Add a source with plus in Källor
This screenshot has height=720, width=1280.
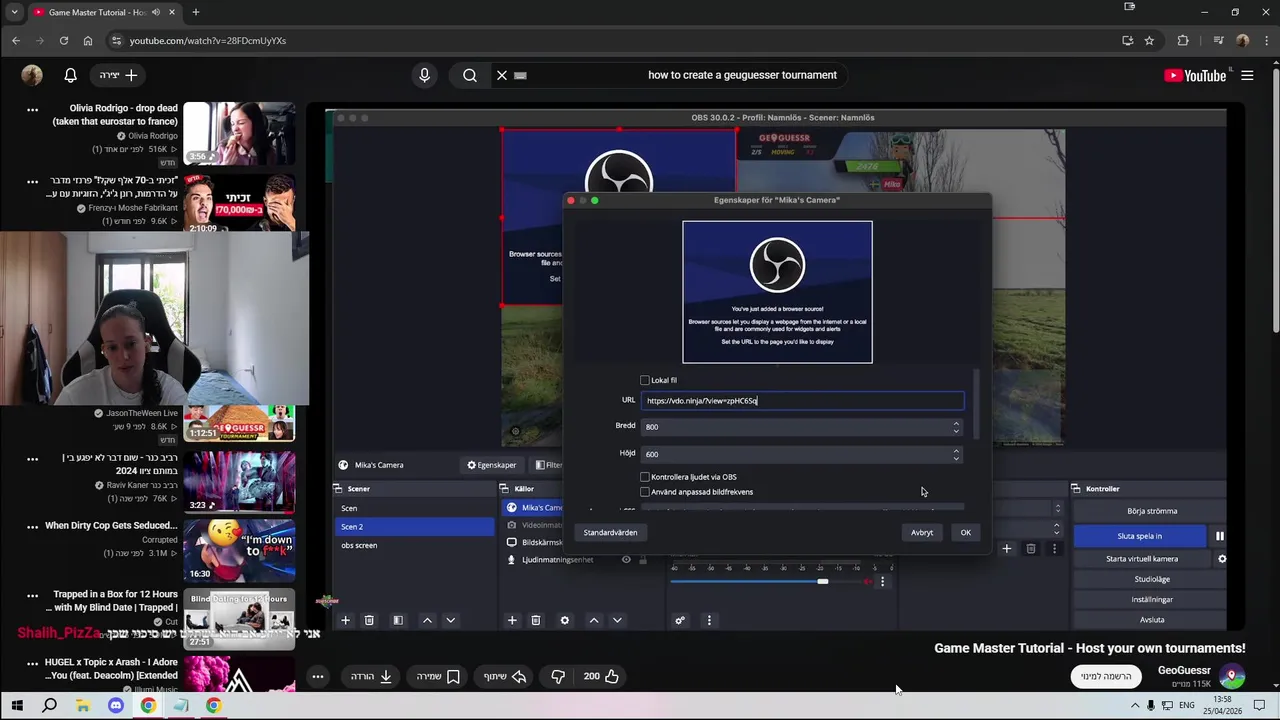(512, 620)
